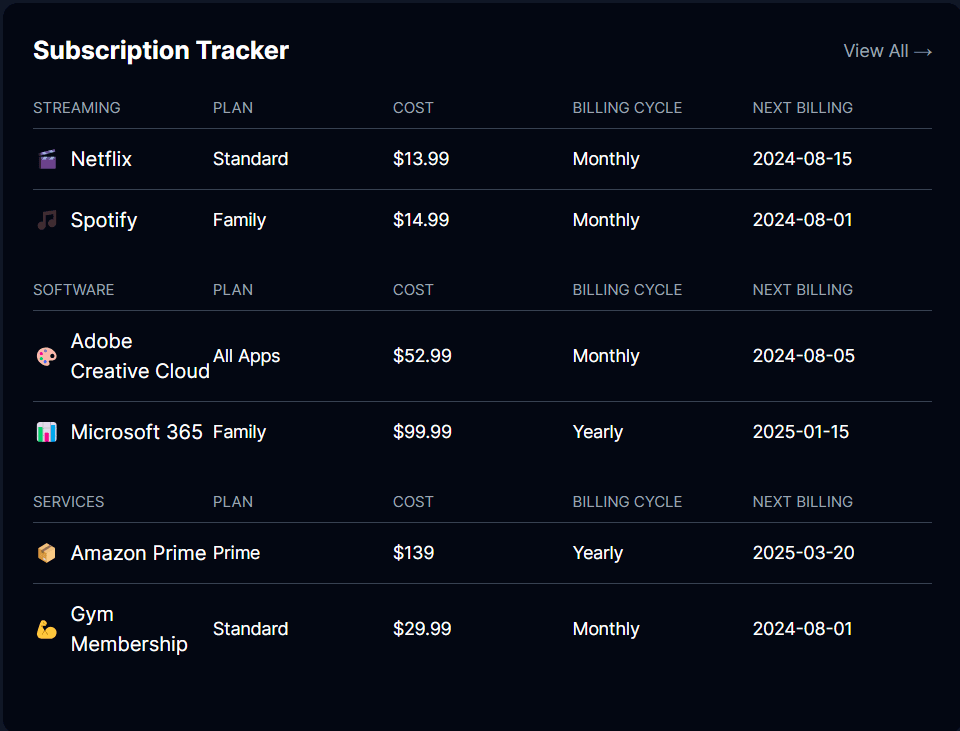Click the SERVICES section header
This screenshot has width=960, height=731.
[68, 502]
